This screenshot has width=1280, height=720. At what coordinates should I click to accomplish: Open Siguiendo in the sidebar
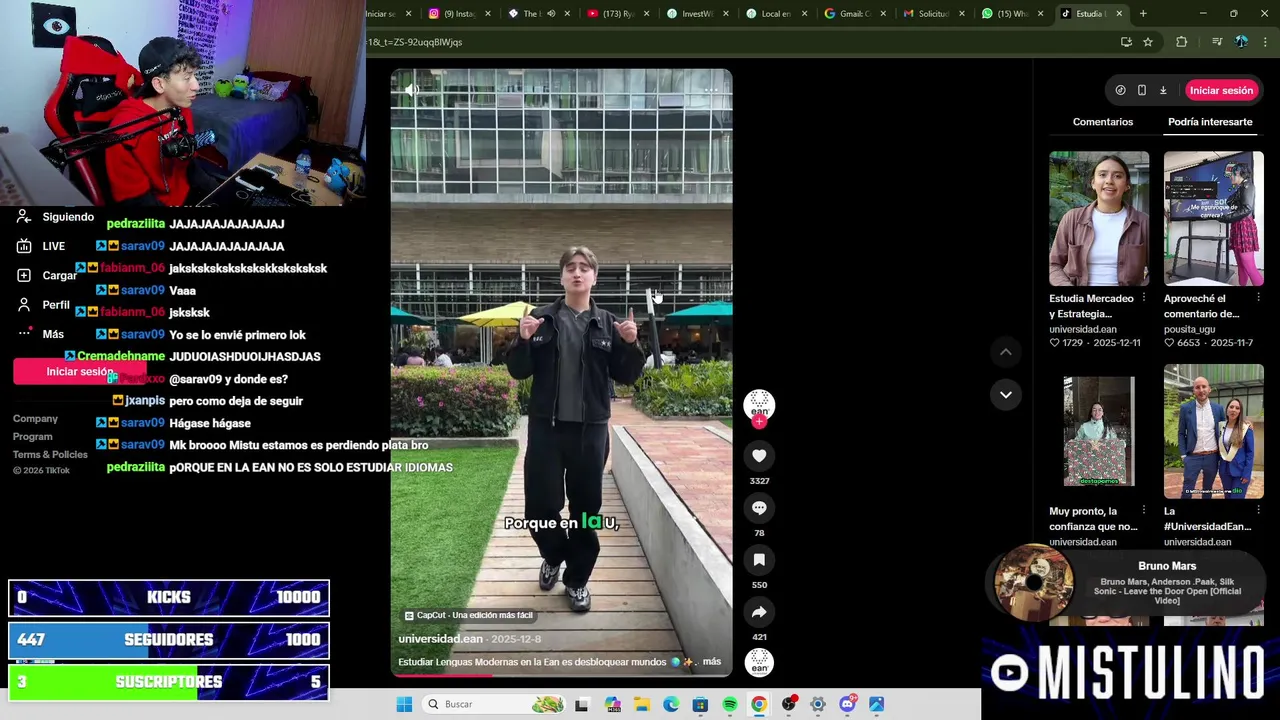tap(68, 217)
